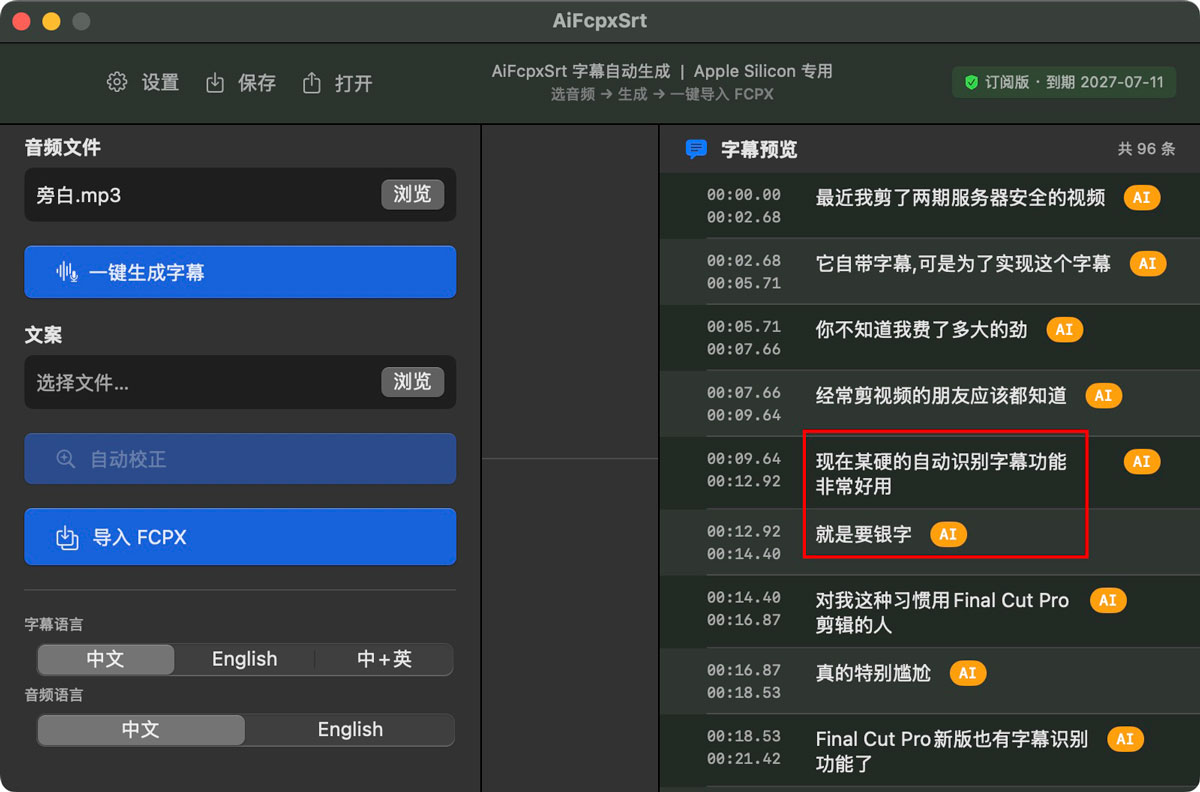Click timestamp 00:16.87 on 真的特别尴尬 row

click(x=744, y=670)
